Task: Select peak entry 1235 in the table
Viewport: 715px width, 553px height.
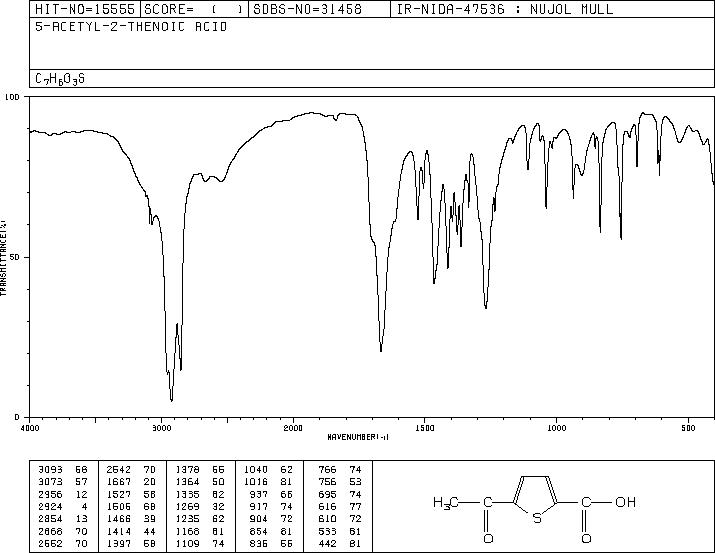Action: point(187,519)
